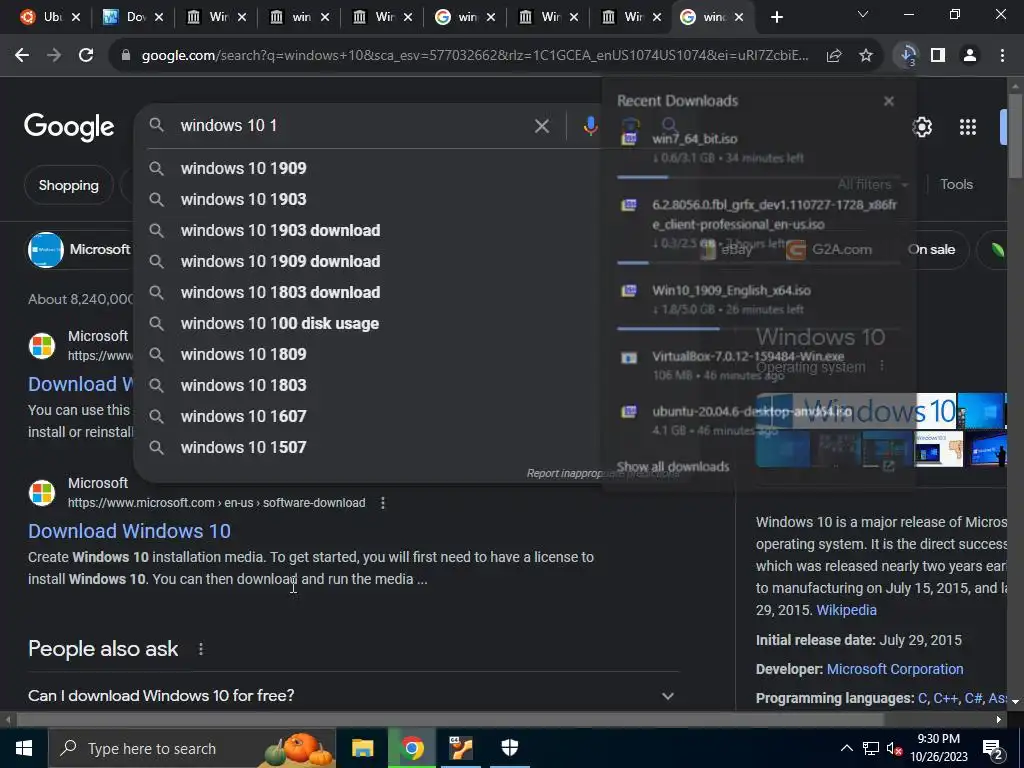Image resolution: width=1024 pixels, height=768 pixels.
Task: Pick 'windows 10 100 disk usage' suggestion
Action: [x=280, y=323]
